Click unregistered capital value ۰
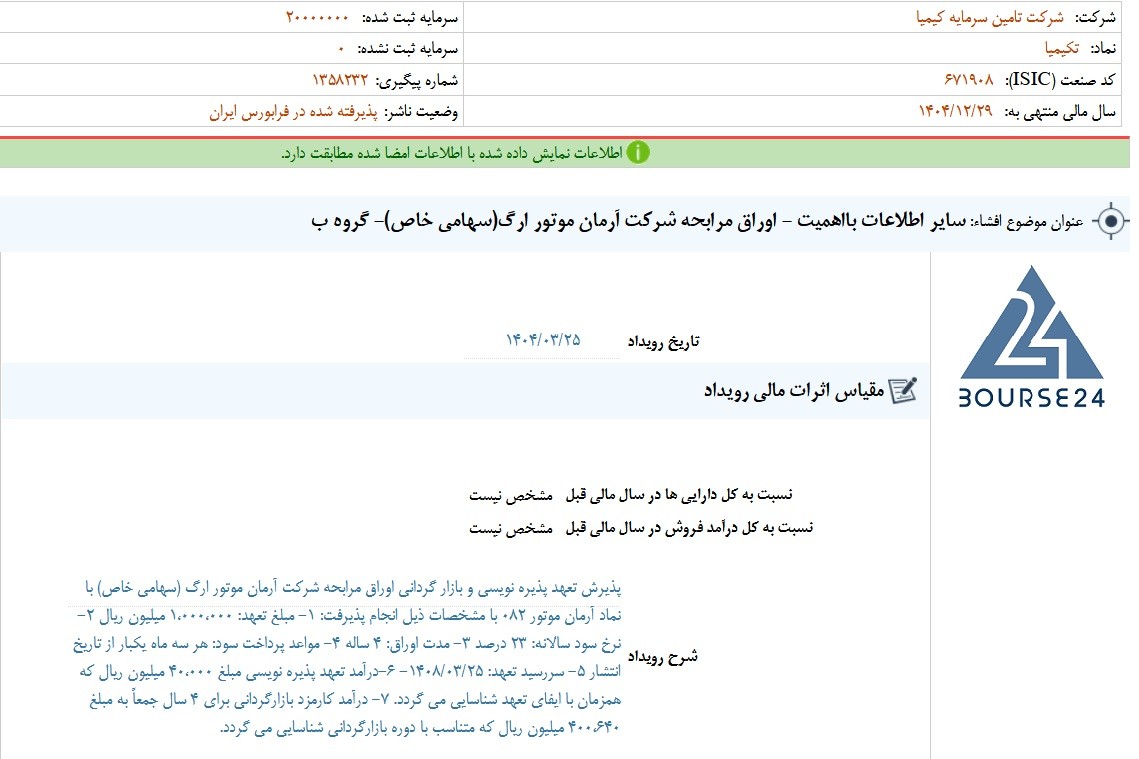1139x759 pixels. (341, 49)
